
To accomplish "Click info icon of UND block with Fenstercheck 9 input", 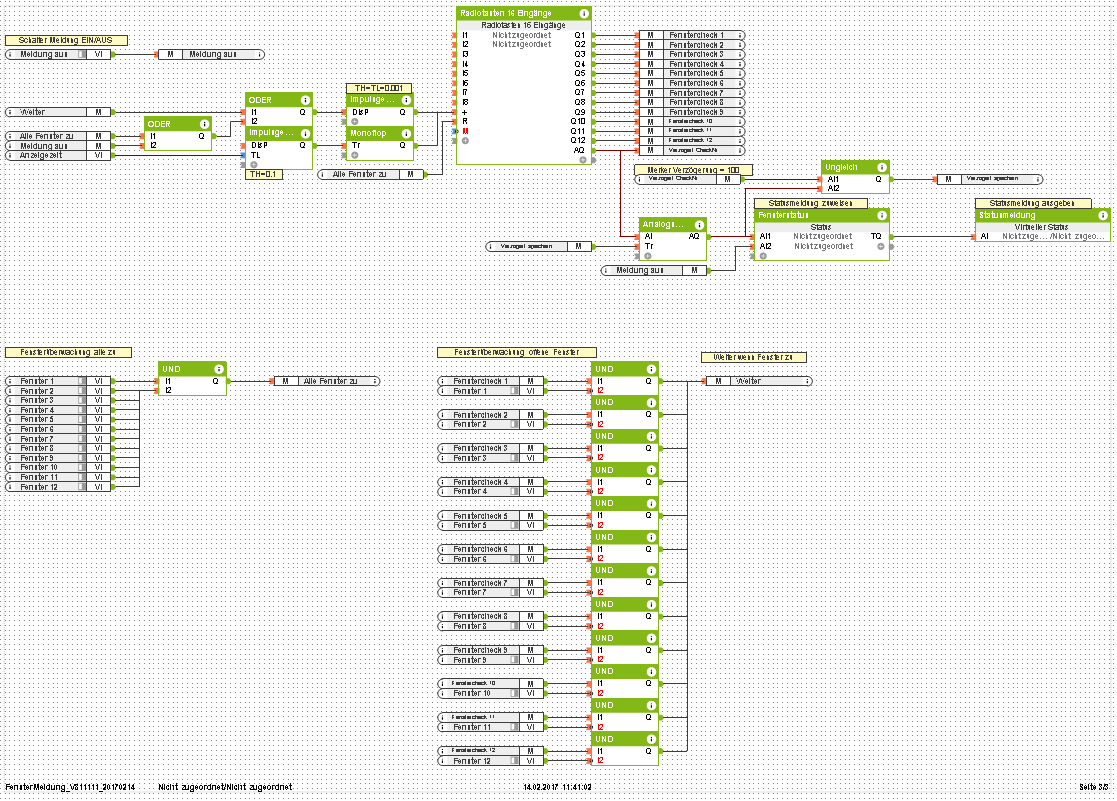I will pyautogui.click(x=651, y=638).
